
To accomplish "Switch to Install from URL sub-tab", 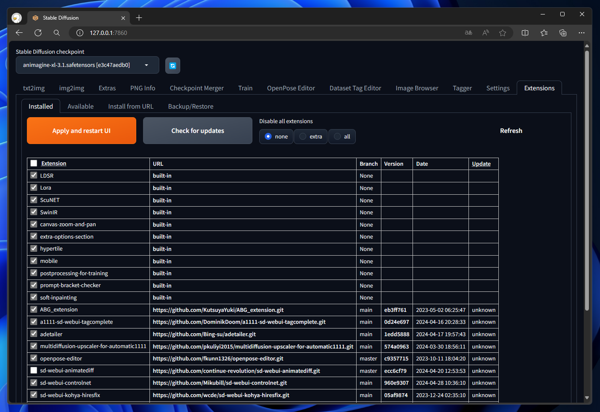I will [x=130, y=106].
